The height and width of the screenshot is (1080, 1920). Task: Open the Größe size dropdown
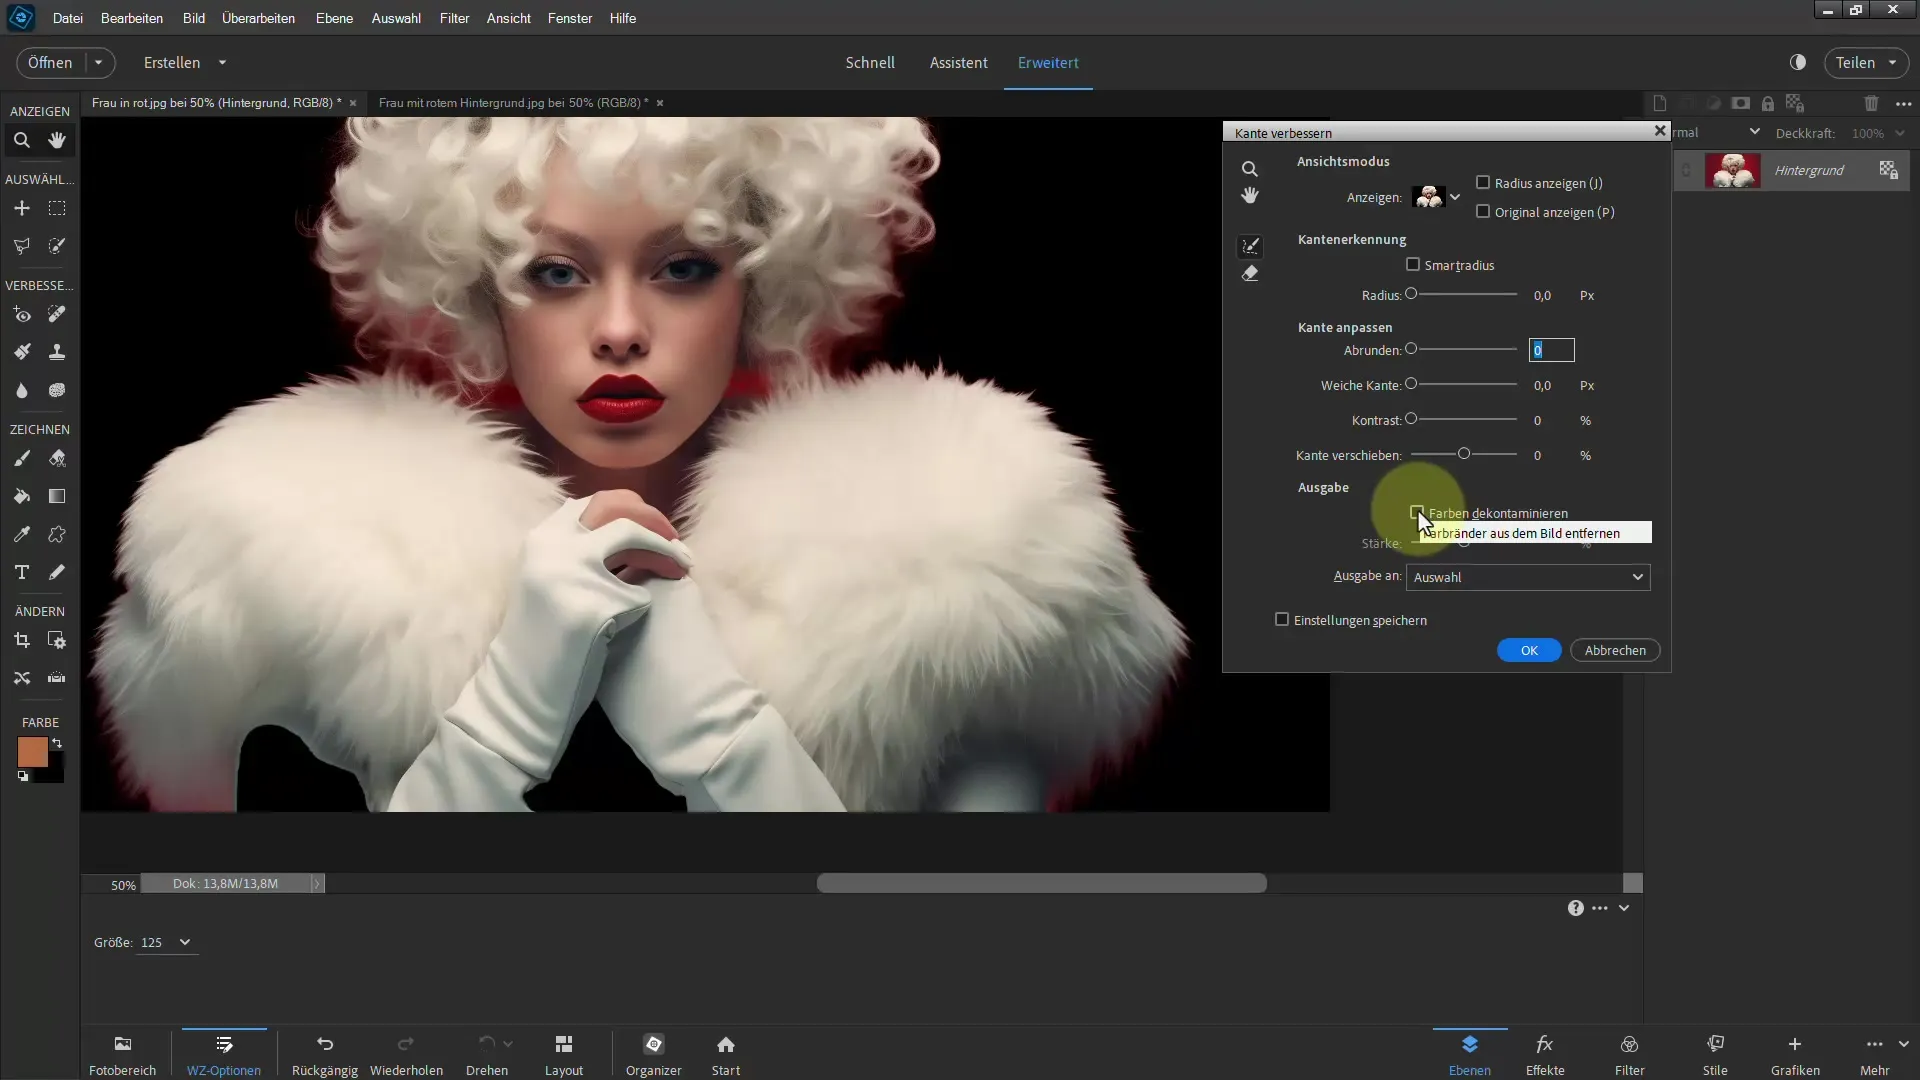pos(185,942)
